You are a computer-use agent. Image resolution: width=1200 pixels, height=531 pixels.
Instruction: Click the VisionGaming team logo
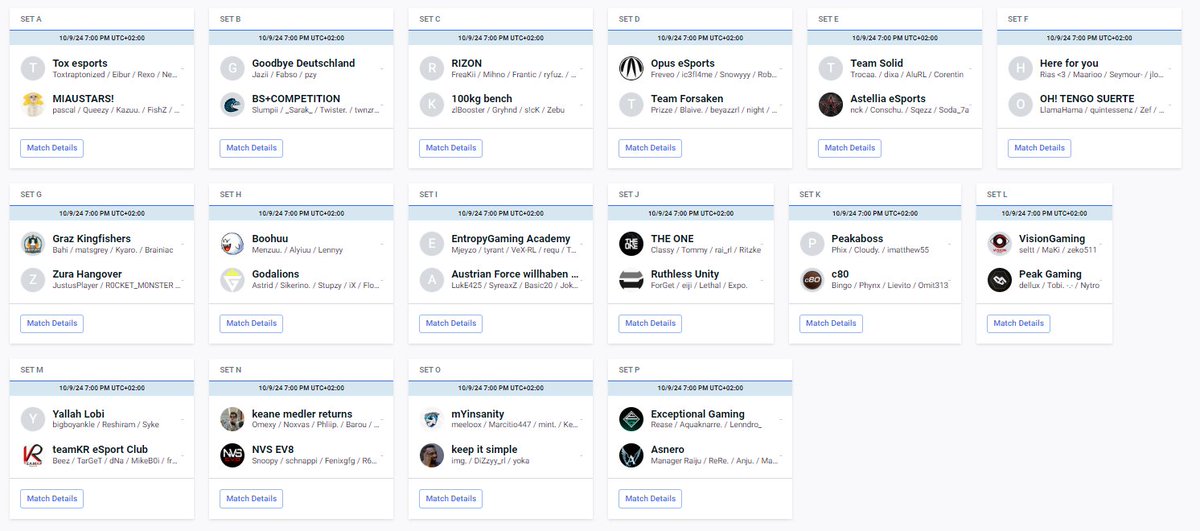pos(1000,244)
